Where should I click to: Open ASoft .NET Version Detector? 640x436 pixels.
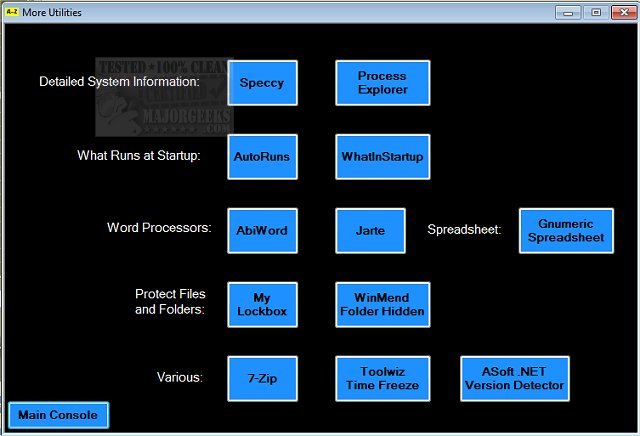click(x=515, y=378)
